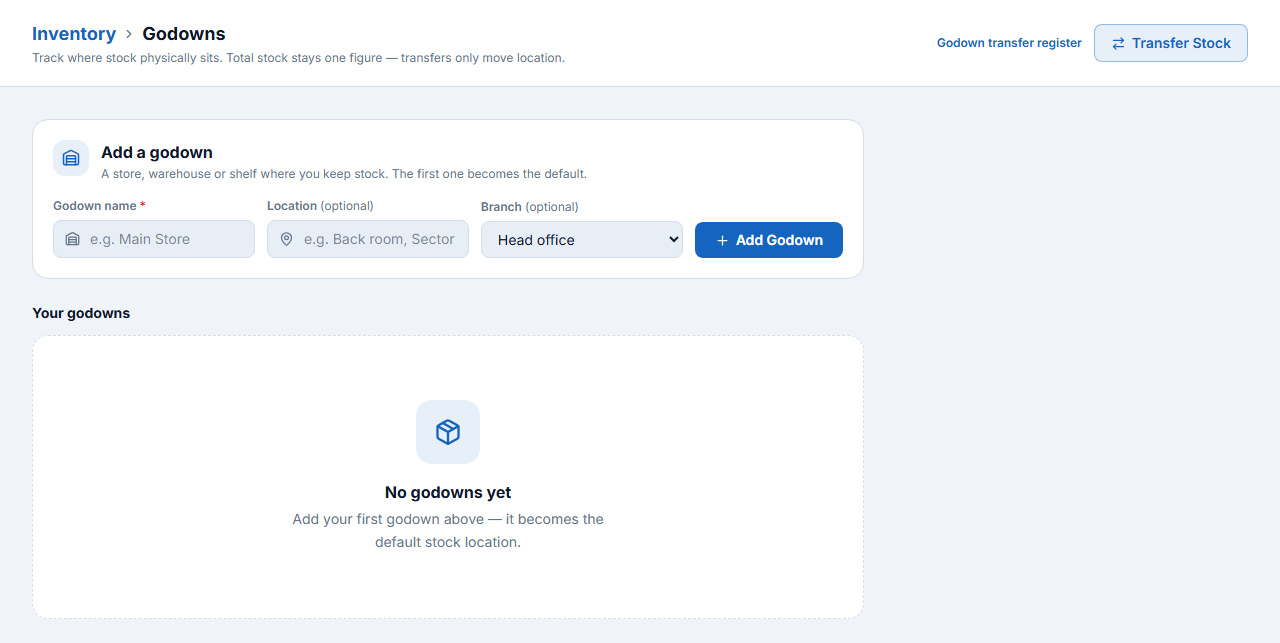Viewport: 1280px width, 643px height.
Task: Click the 'Add your first godown above' hint
Action: click(x=448, y=531)
